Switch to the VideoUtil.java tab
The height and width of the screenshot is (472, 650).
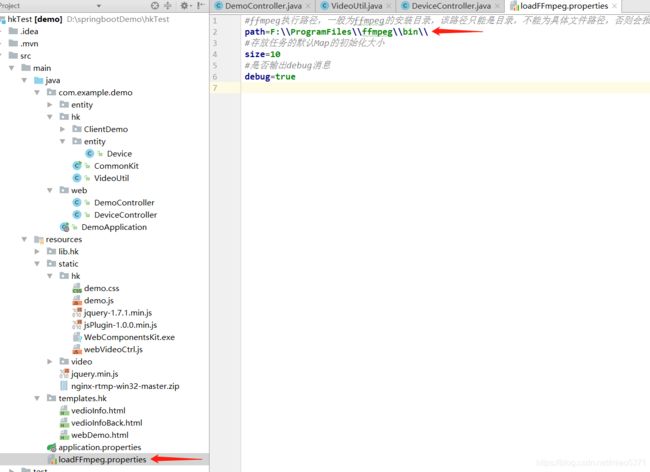click(357, 6)
